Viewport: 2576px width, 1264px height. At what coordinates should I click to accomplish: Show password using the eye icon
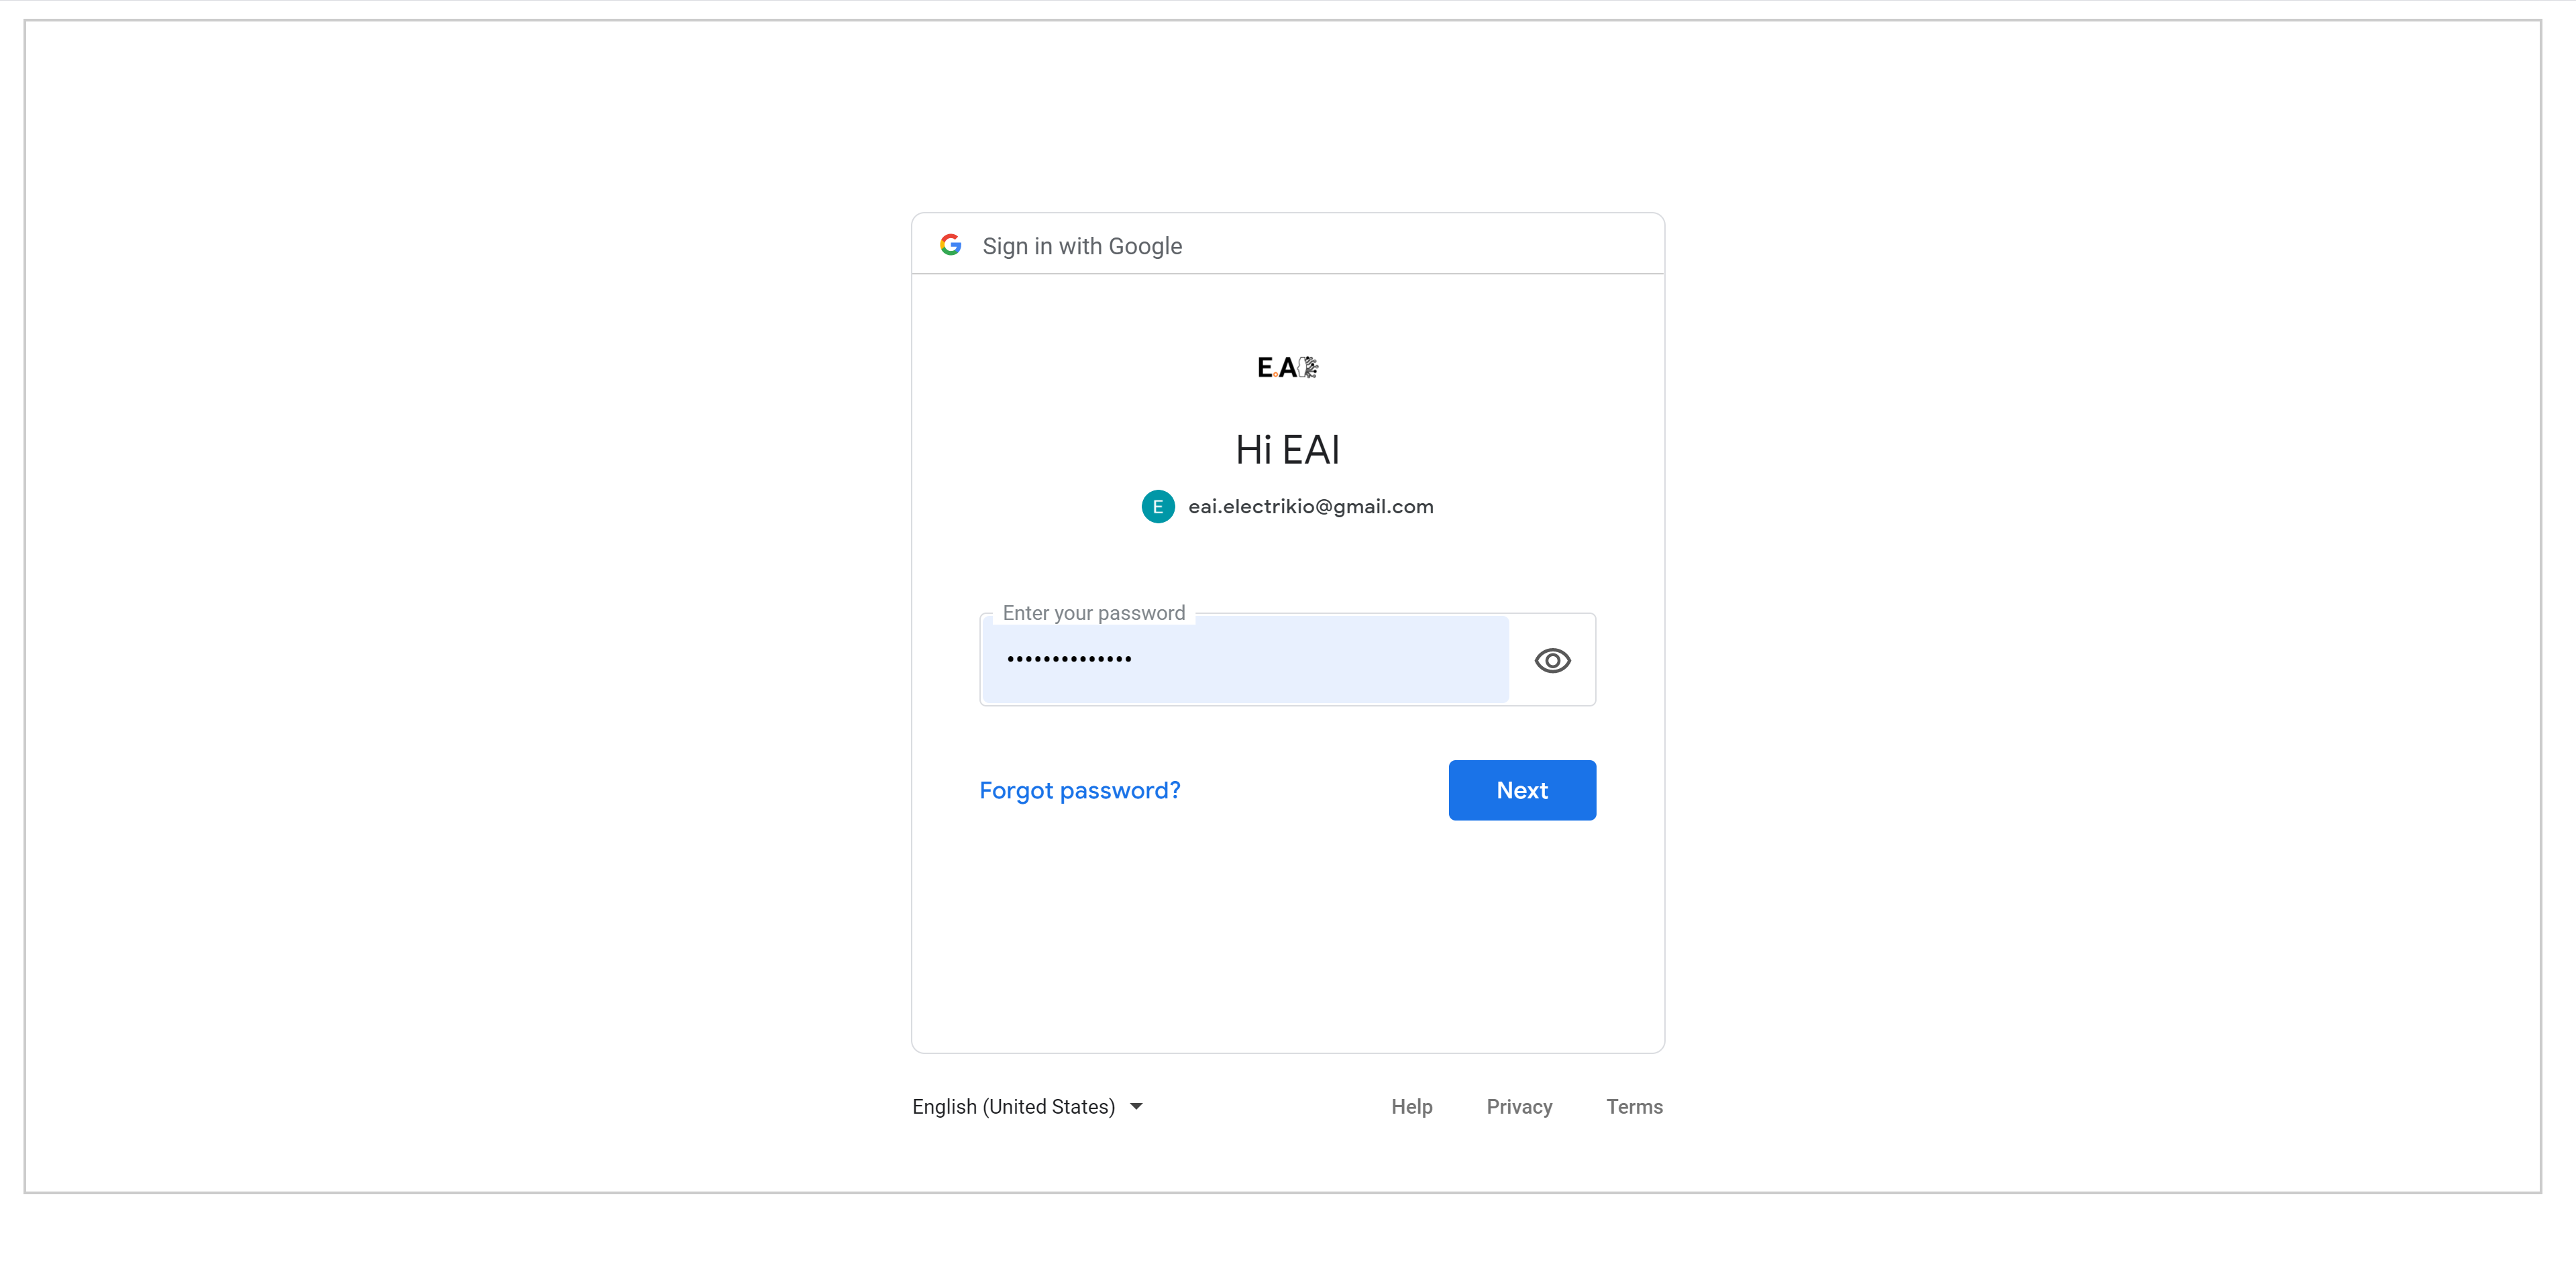[1552, 661]
